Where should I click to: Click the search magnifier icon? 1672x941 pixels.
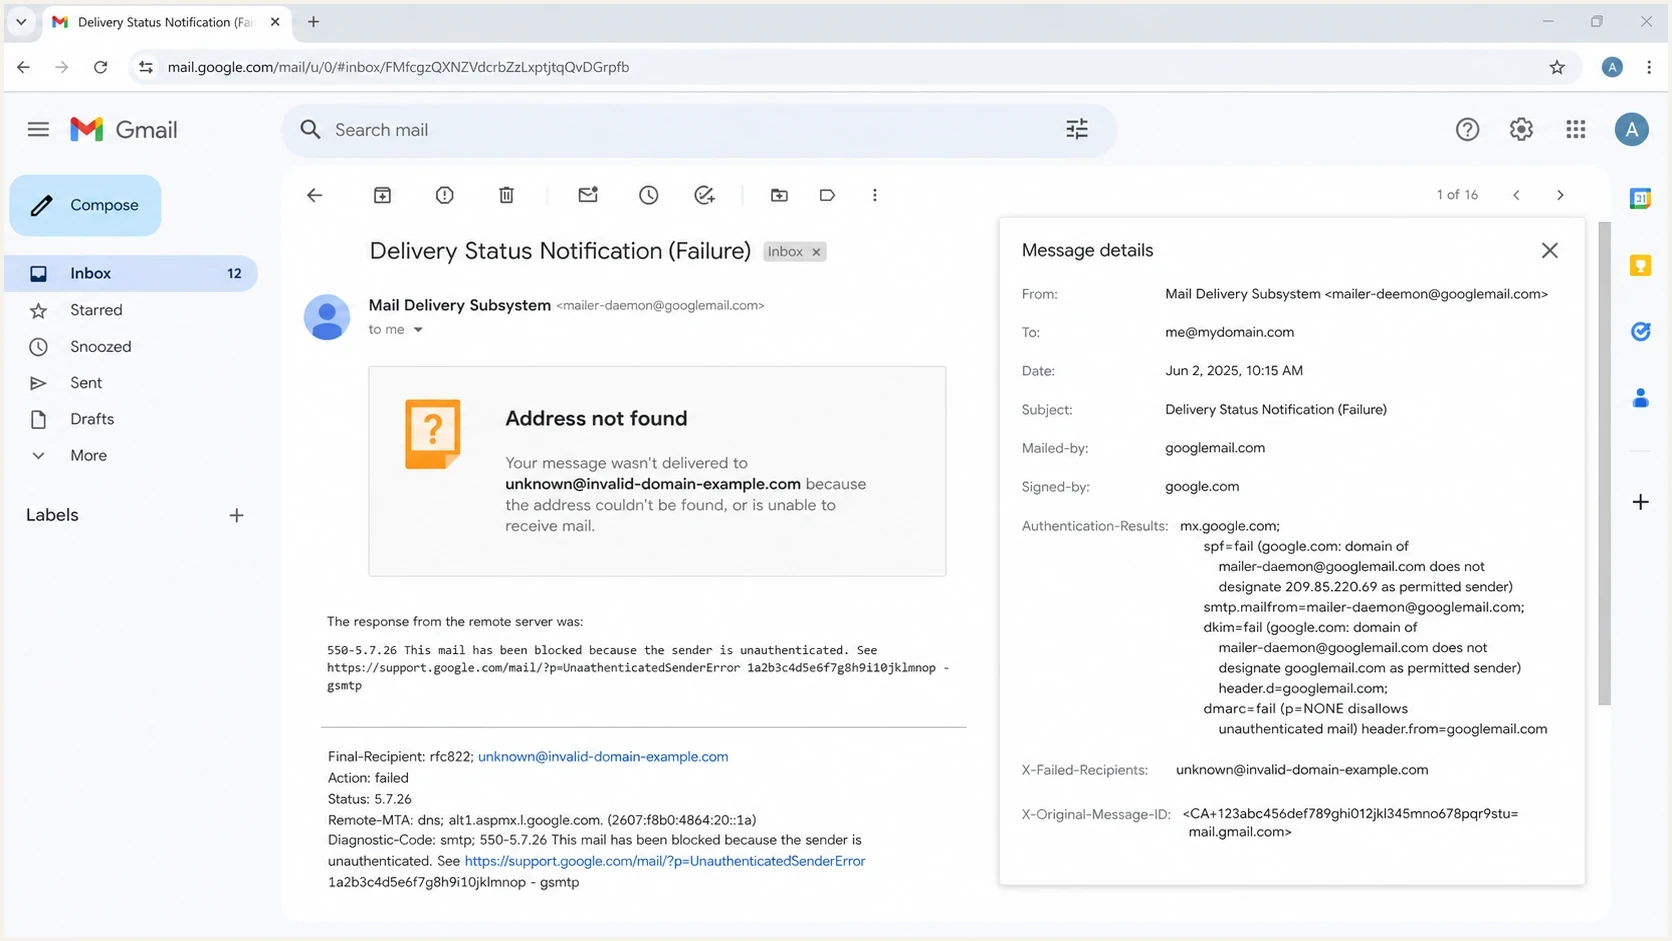tap(311, 130)
